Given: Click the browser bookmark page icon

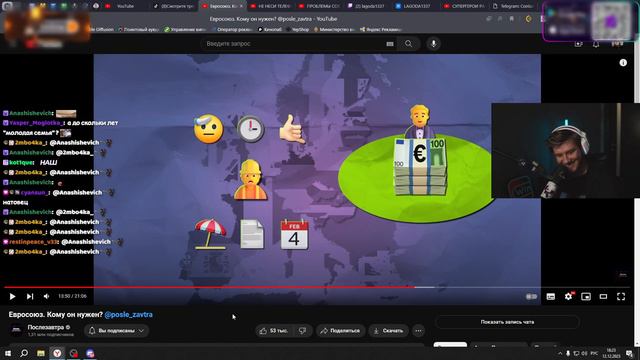Looking at the screenshot, I should coord(511,19).
